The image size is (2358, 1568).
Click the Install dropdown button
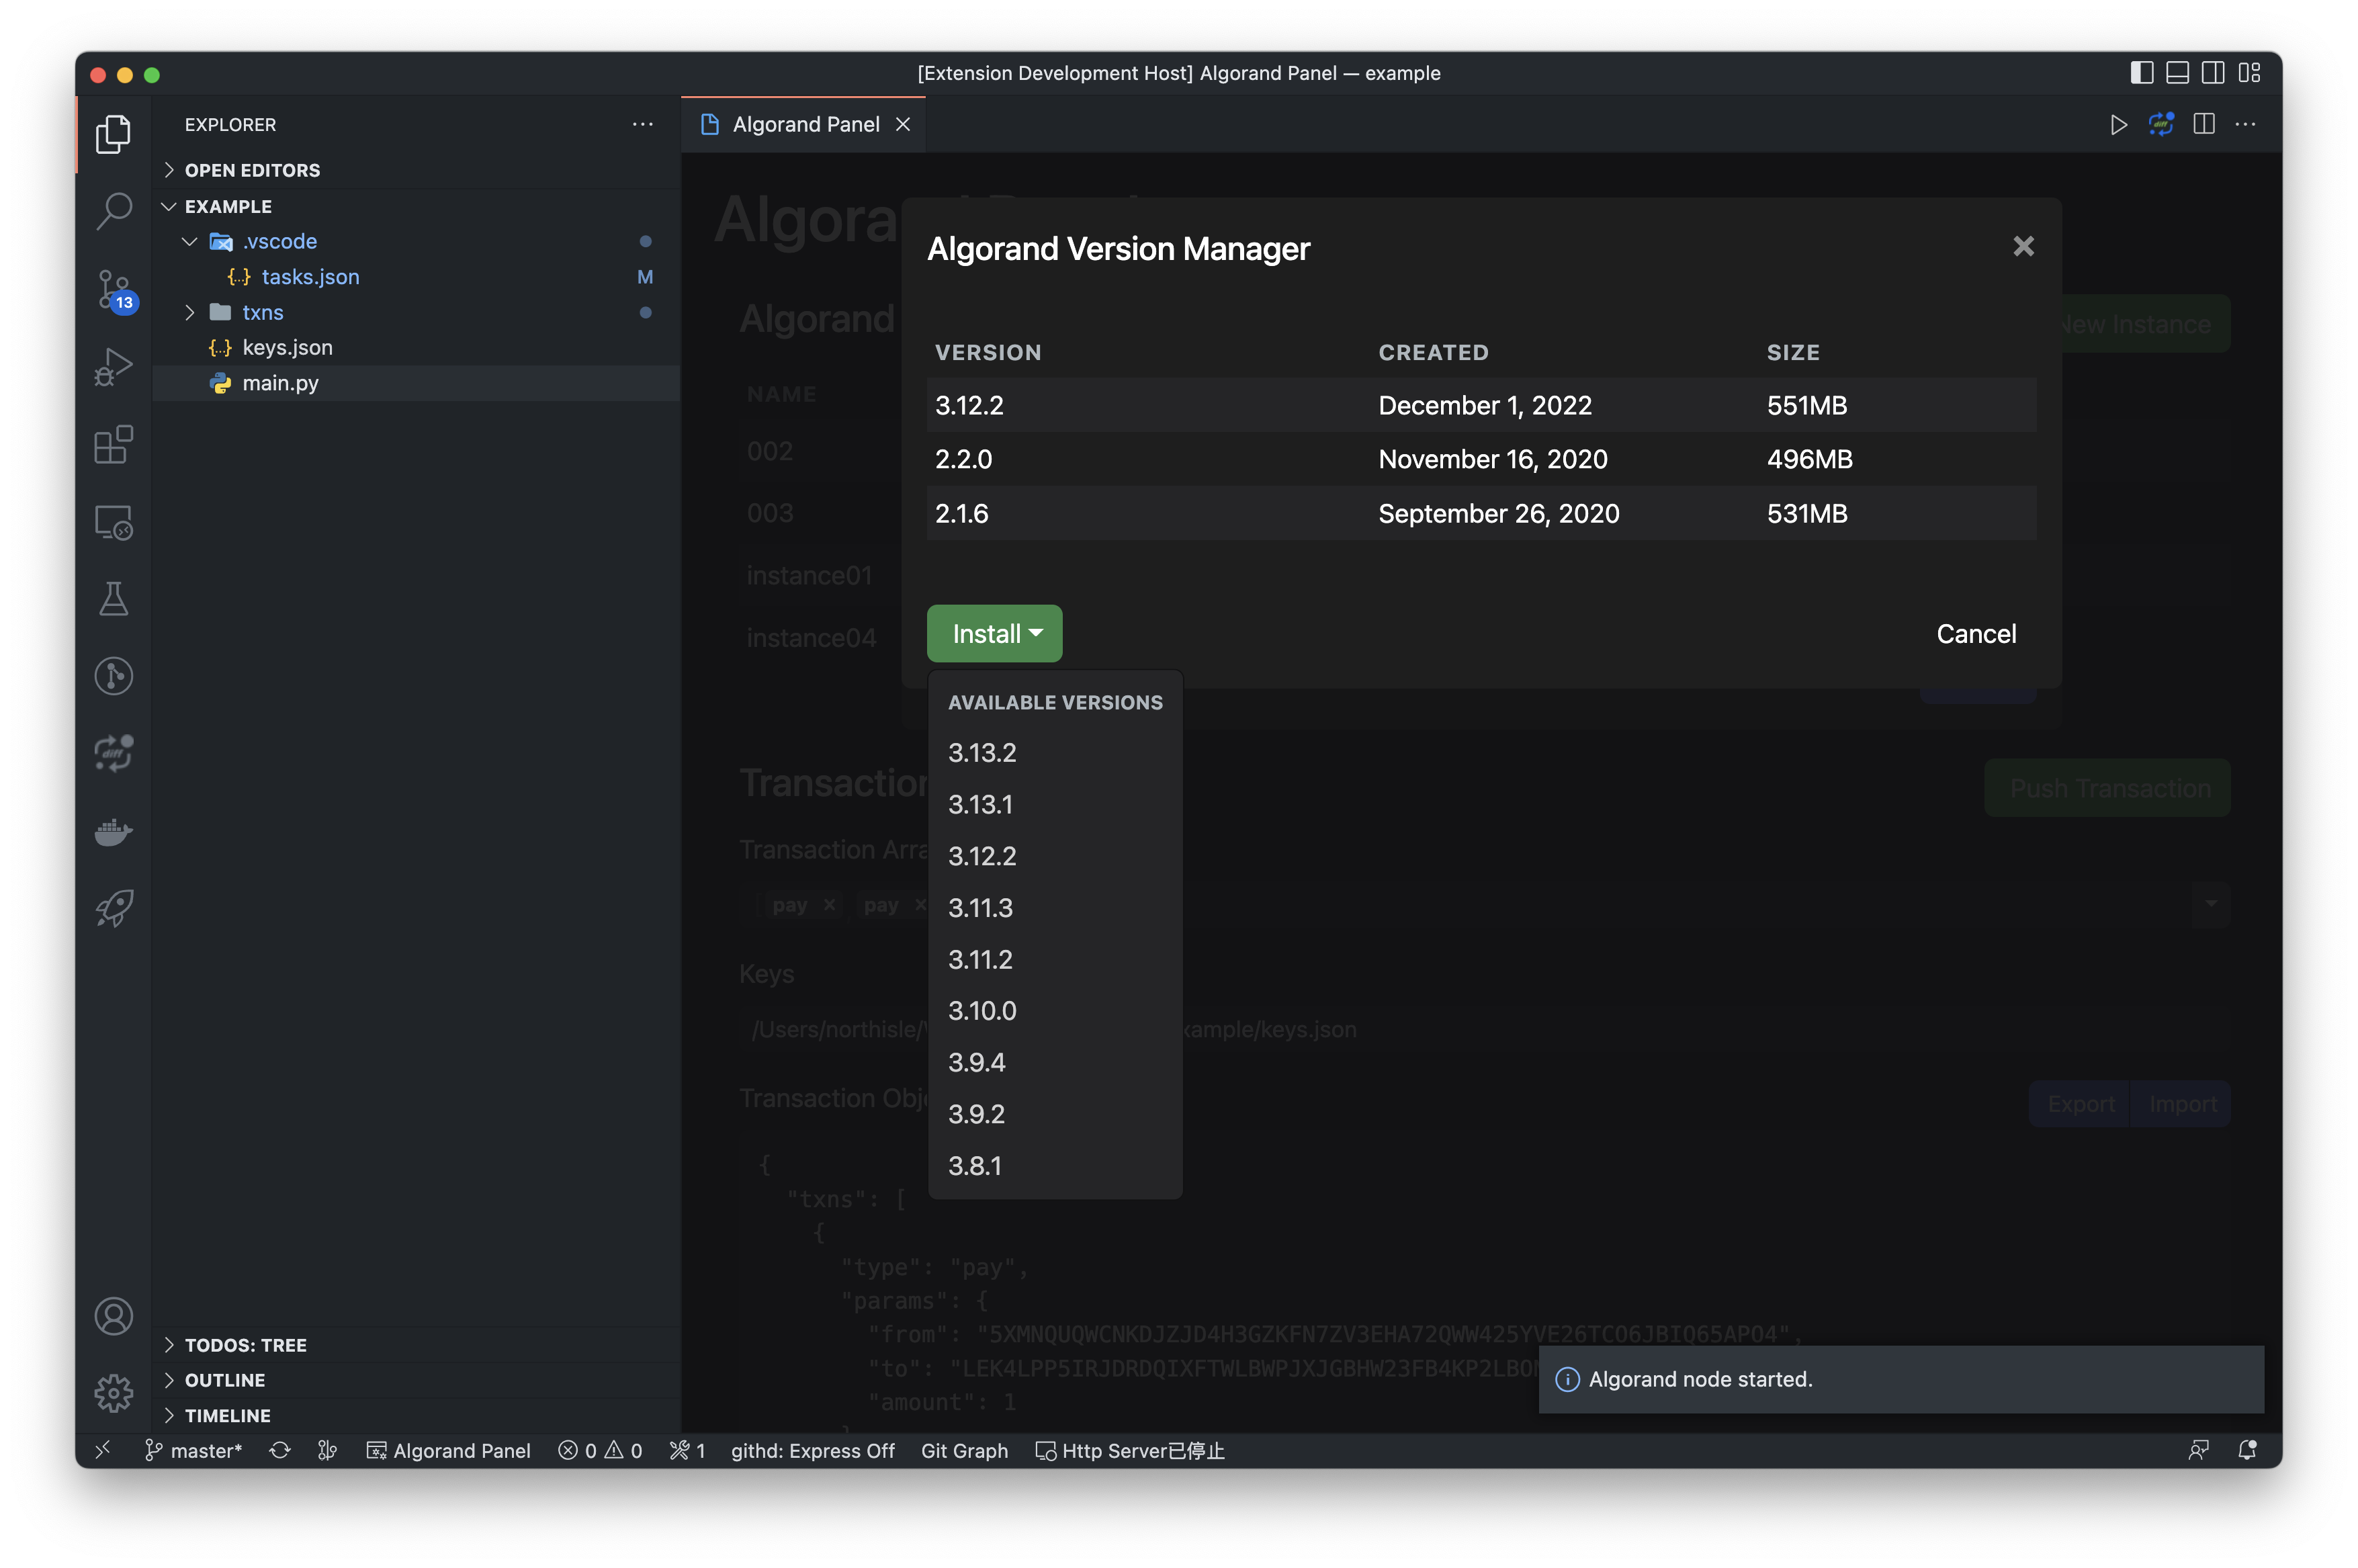[994, 634]
